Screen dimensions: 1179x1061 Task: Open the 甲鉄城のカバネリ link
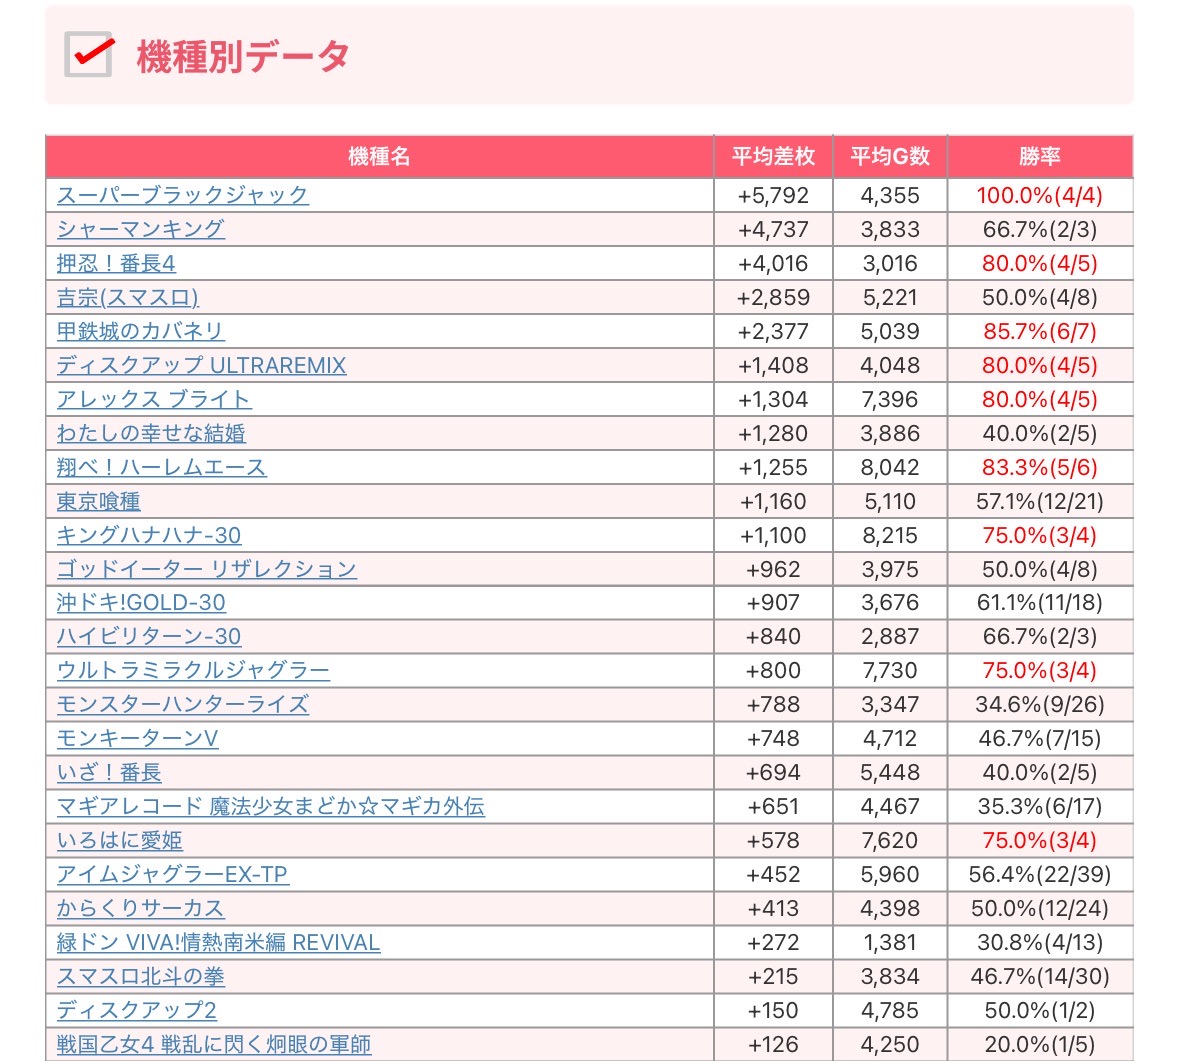tap(141, 332)
